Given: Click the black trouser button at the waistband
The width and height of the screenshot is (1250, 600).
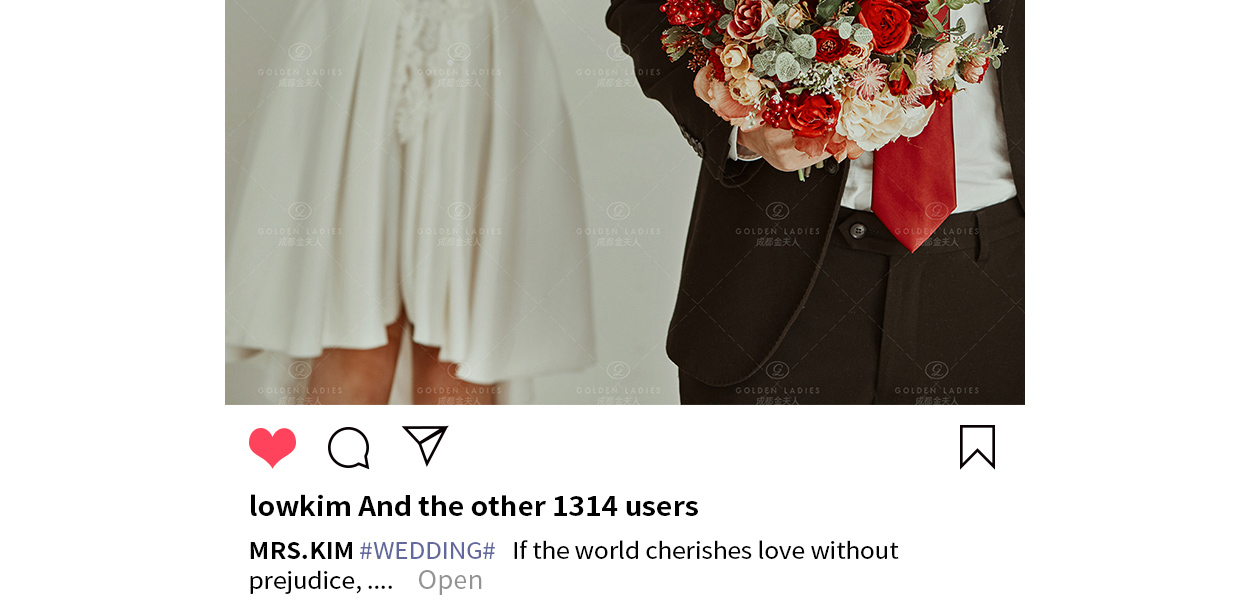Looking at the screenshot, I should [857, 231].
